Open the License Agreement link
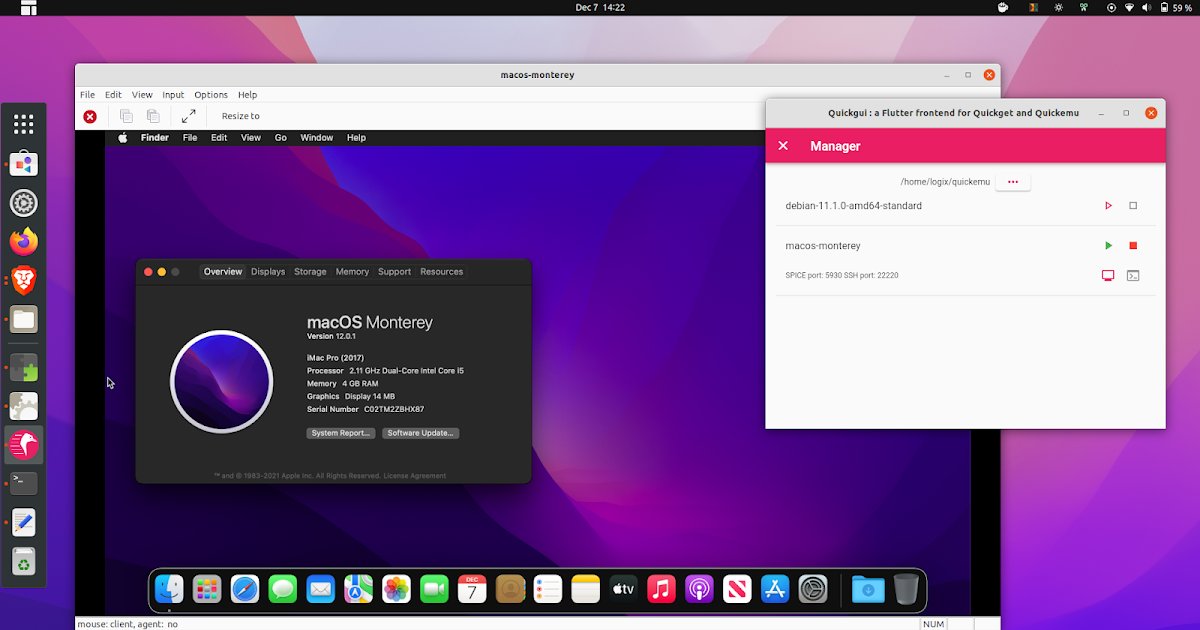Image resolution: width=1200 pixels, height=630 pixels. (415, 476)
